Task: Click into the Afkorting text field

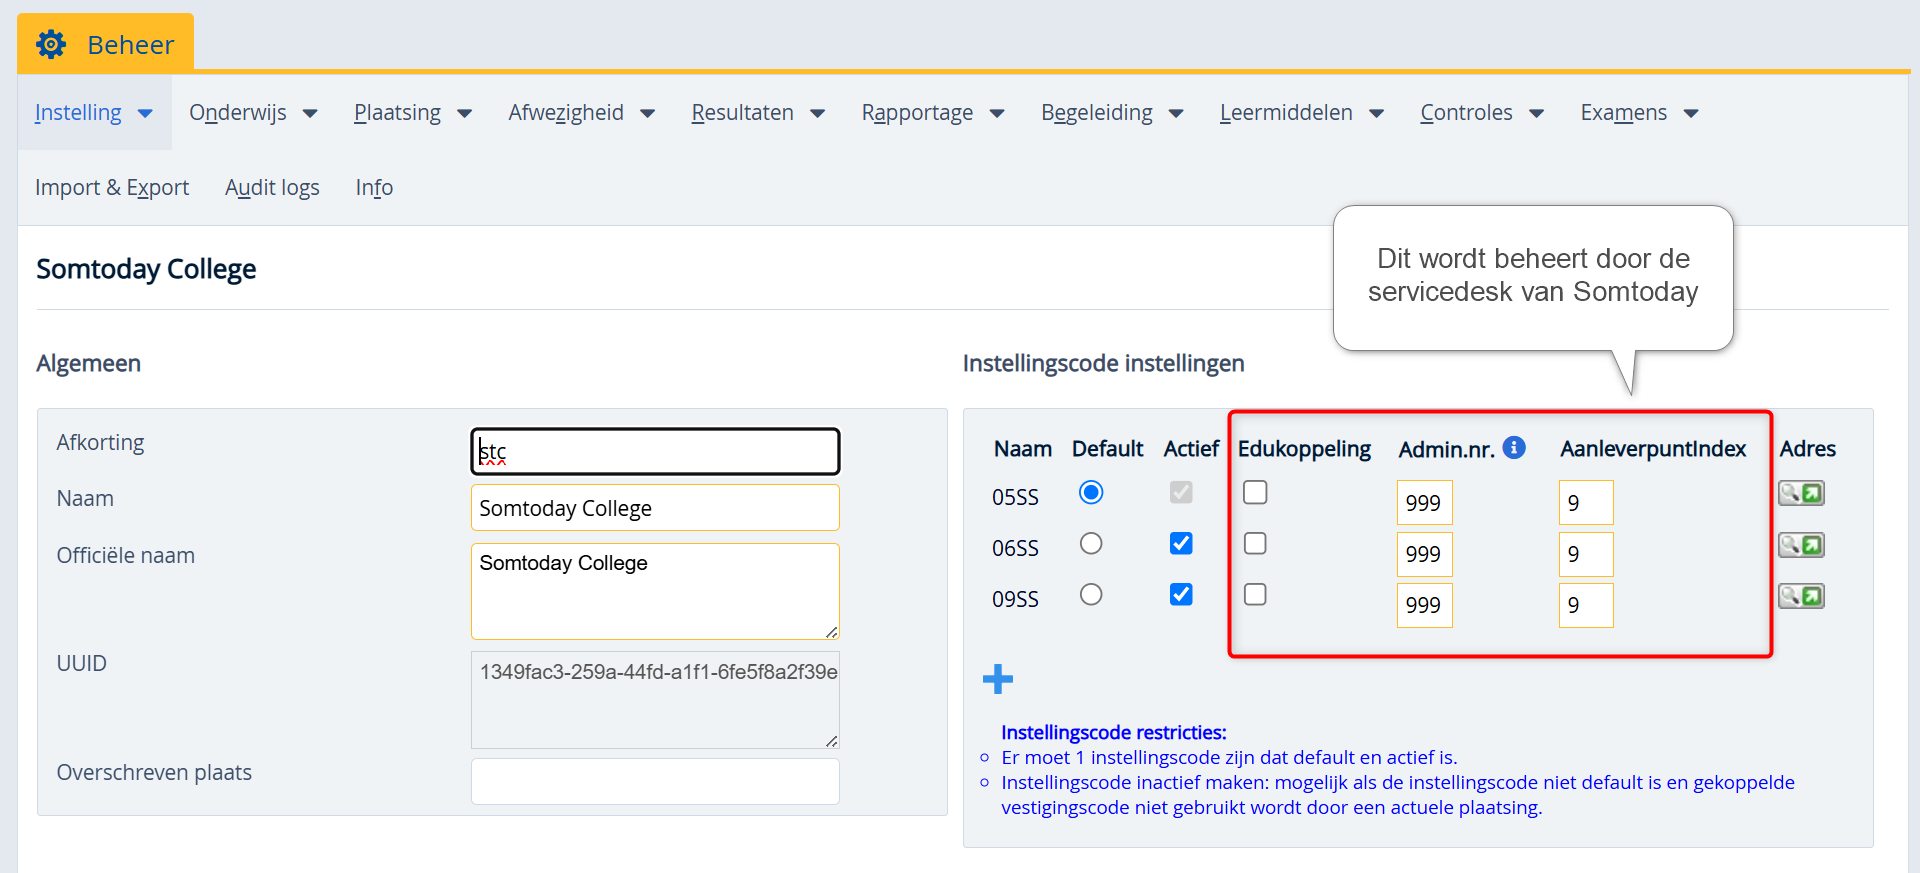Action: tap(655, 452)
